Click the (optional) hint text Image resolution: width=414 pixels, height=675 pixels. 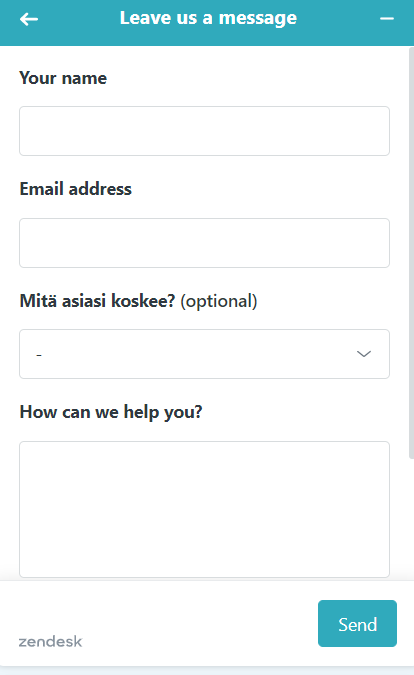tap(219, 301)
